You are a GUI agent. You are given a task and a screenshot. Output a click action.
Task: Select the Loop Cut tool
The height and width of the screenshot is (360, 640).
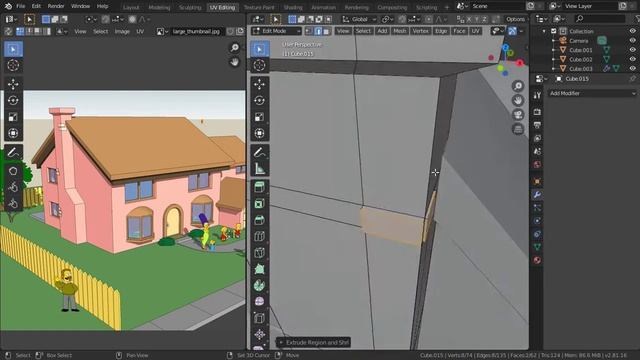[259, 236]
